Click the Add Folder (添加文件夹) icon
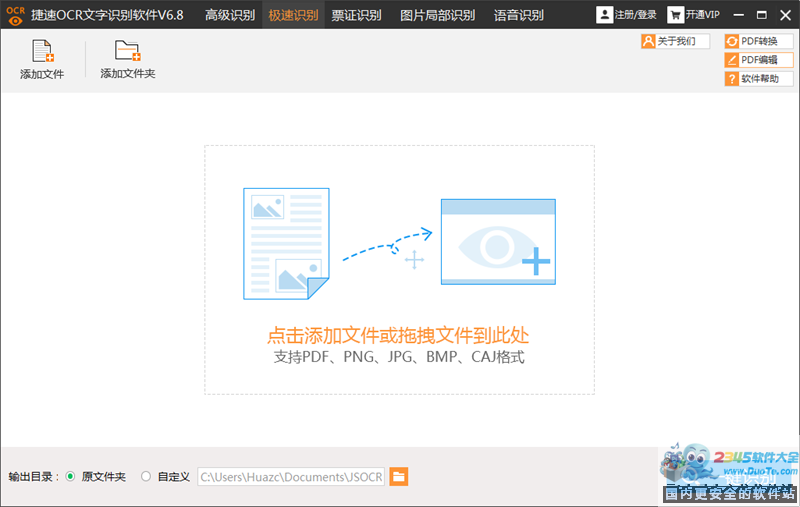This screenshot has width=800, height=507. click(x=127, y=52)
